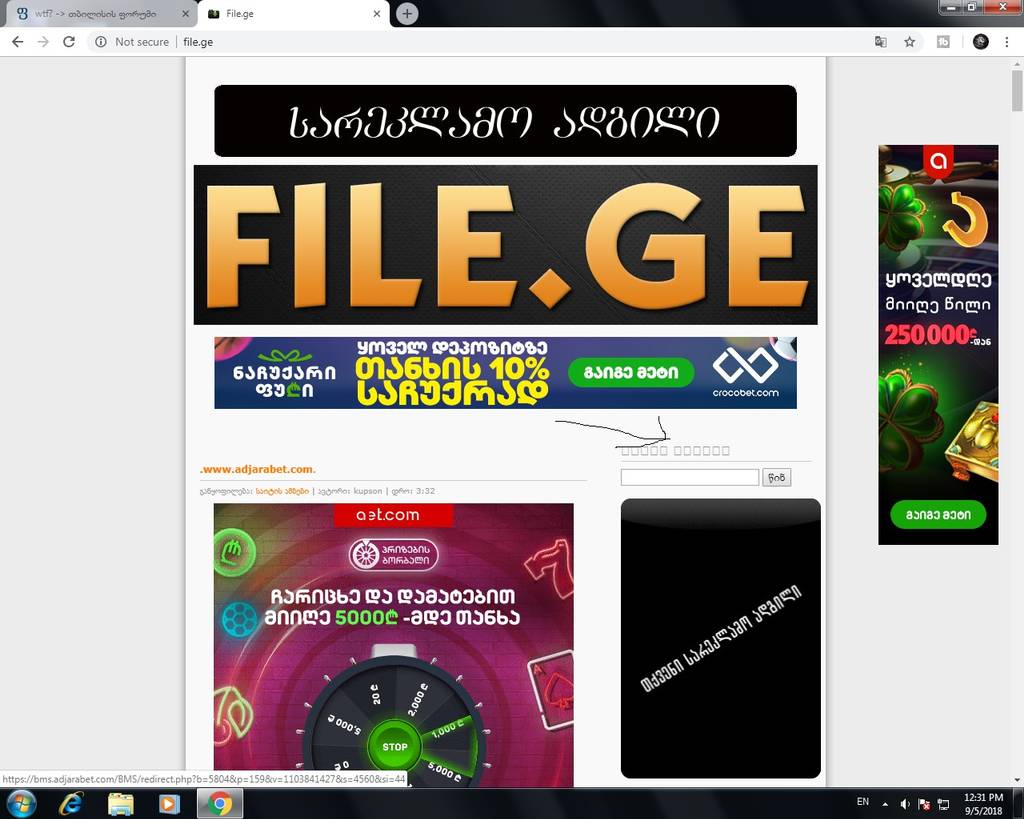The width and height of the screenshot is (1024, 819).
Task: Open Chrome profile avatar
Action: coord(980,42)
